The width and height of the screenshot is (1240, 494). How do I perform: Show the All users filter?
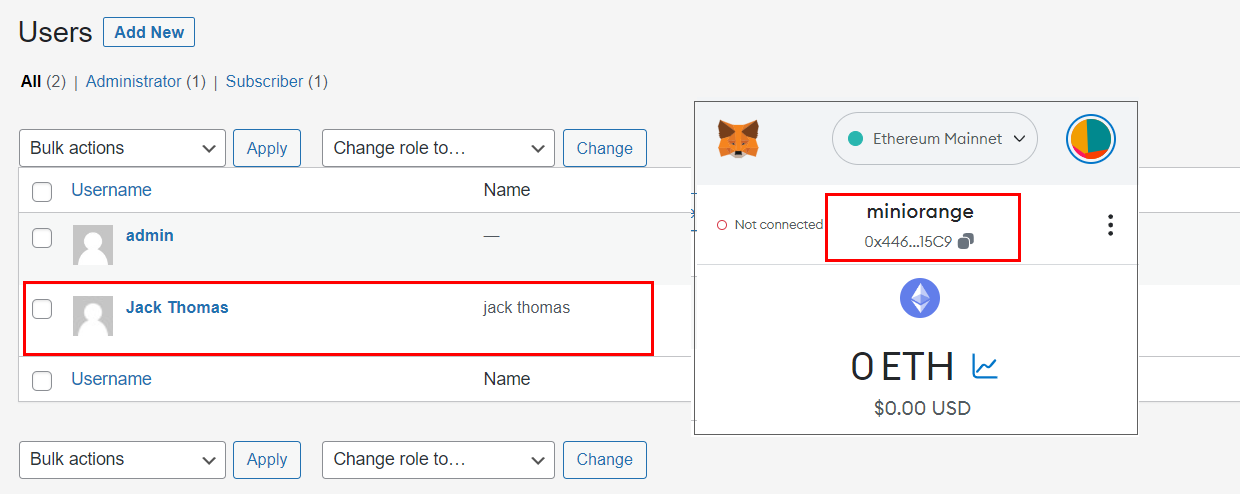pyautogui.click(x=31, y=82)
